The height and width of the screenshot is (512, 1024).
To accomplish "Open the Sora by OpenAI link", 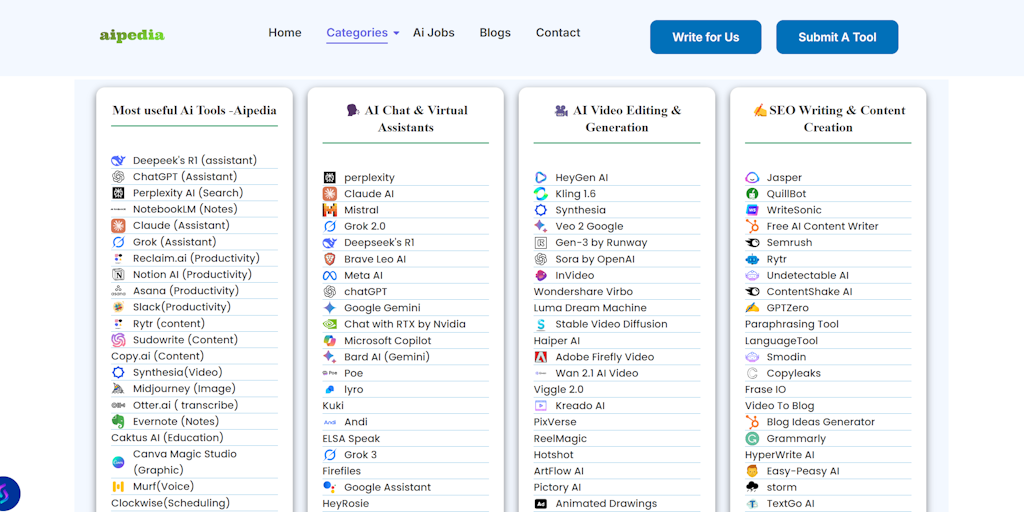I will (x=595, y=259).
